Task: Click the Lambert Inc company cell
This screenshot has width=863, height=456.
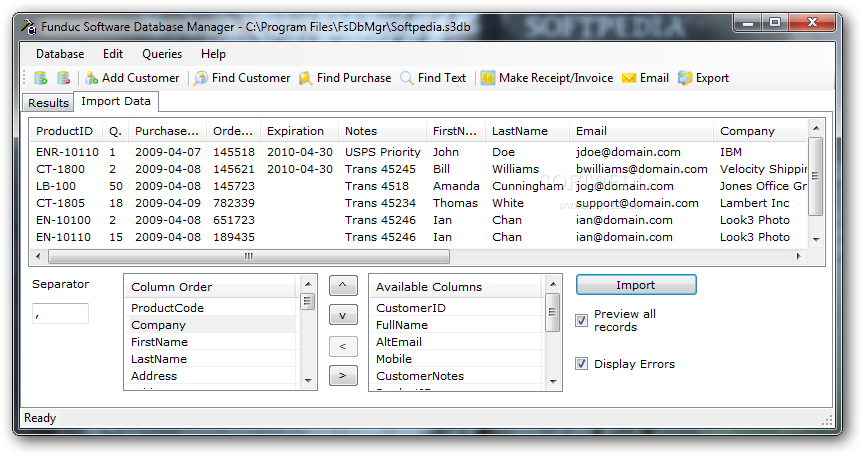Action: point(755,203)
